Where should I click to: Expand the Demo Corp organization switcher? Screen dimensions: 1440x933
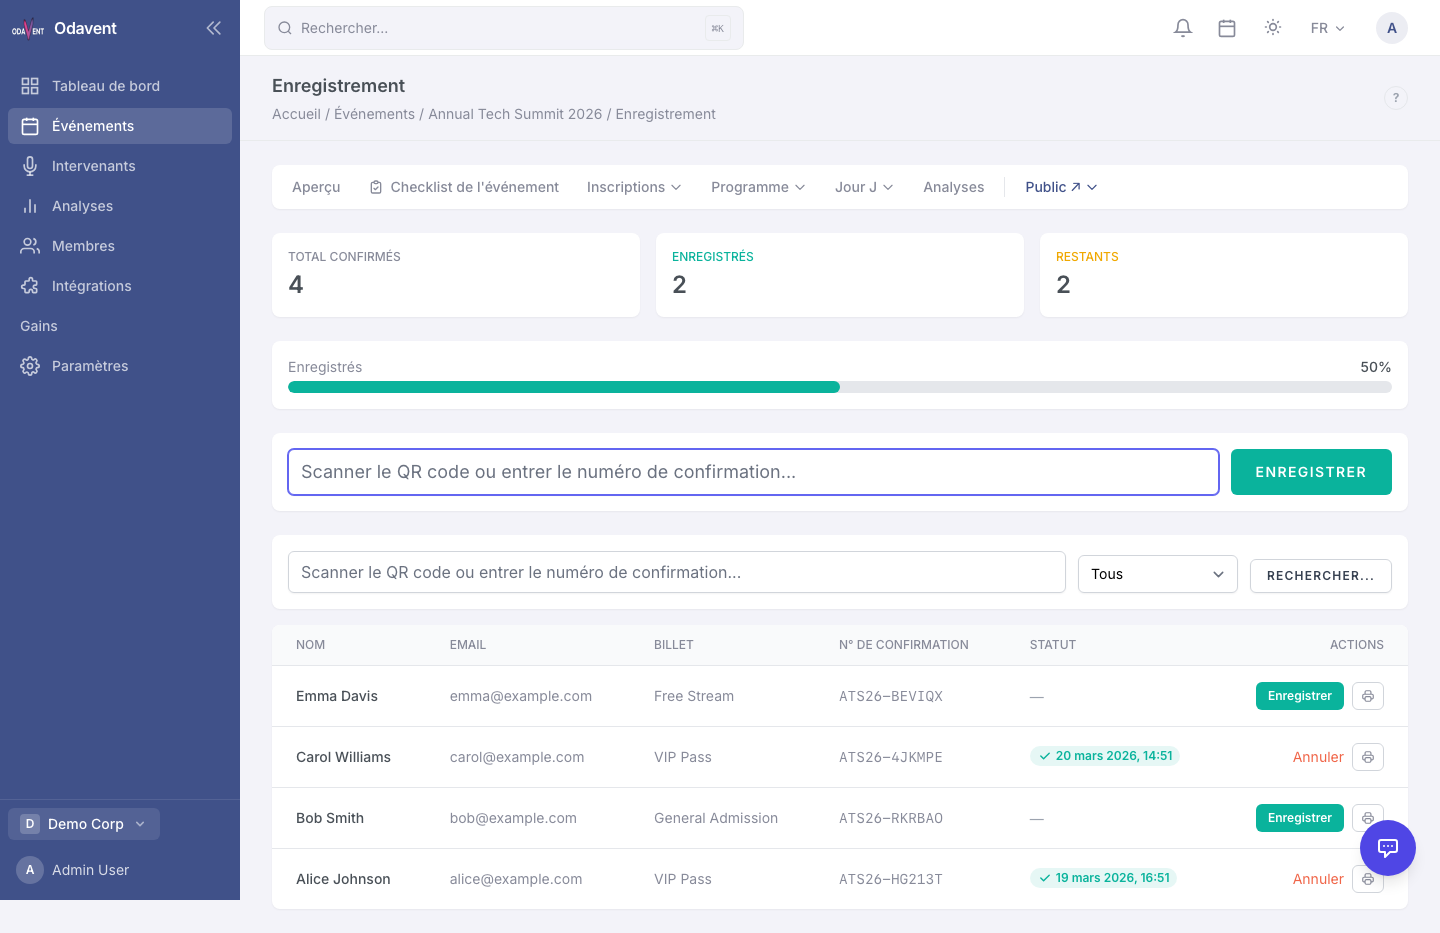[84, 824]
